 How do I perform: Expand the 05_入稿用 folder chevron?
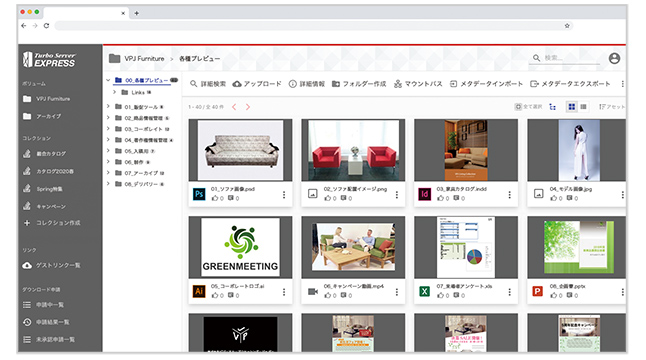point(108,151)
